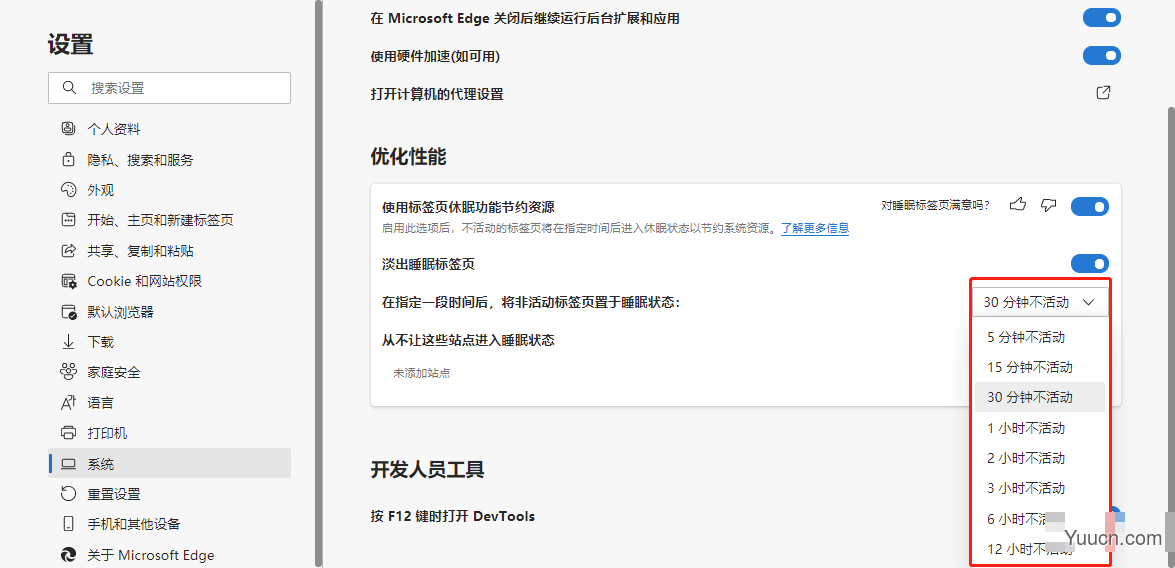Screen dimensions: 1175x568
Task: Click the magnifier icon in search settings box
Action: [69, 88]
